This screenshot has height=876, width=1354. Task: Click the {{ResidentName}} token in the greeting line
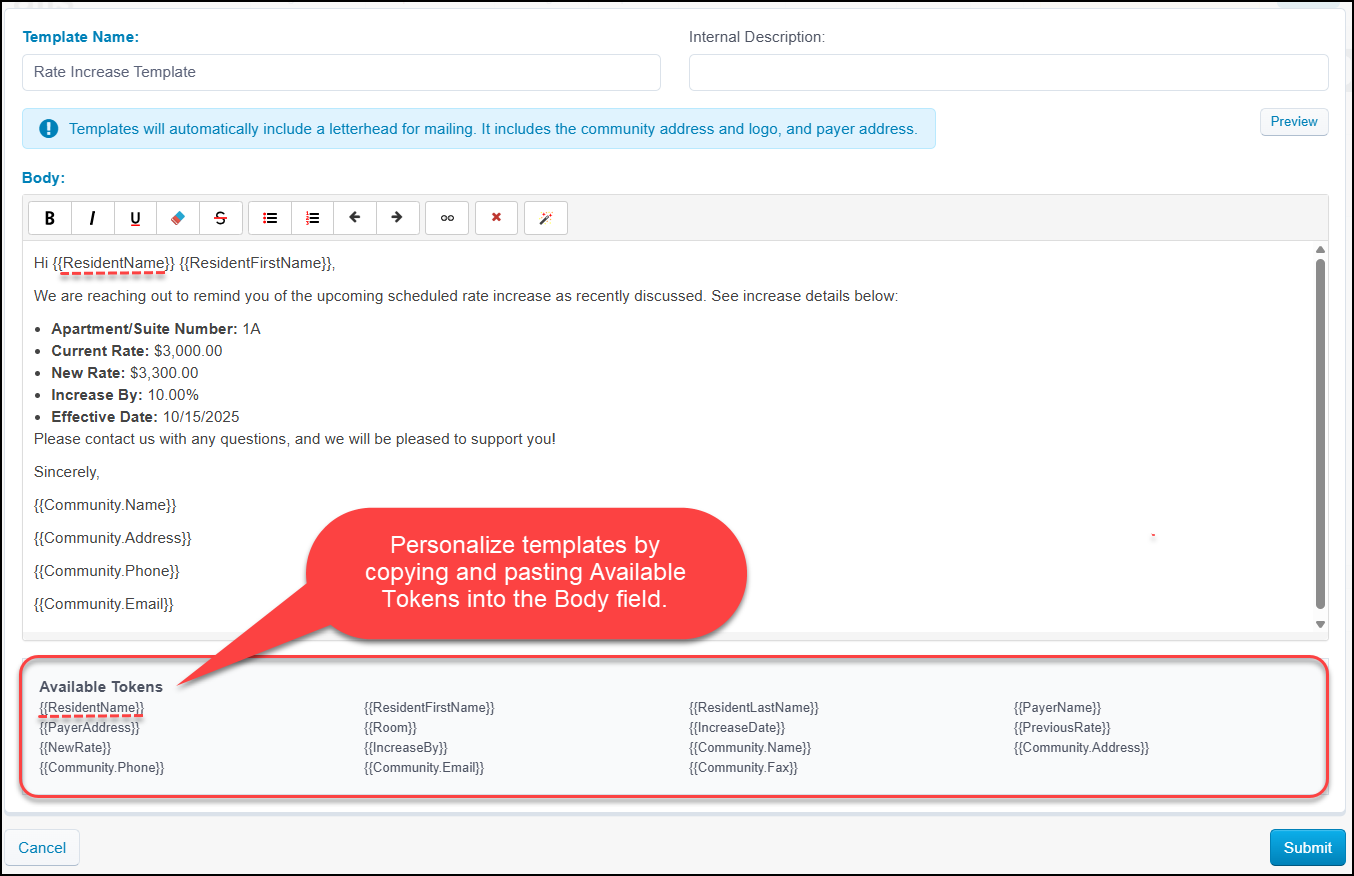[x=114, y=263]
